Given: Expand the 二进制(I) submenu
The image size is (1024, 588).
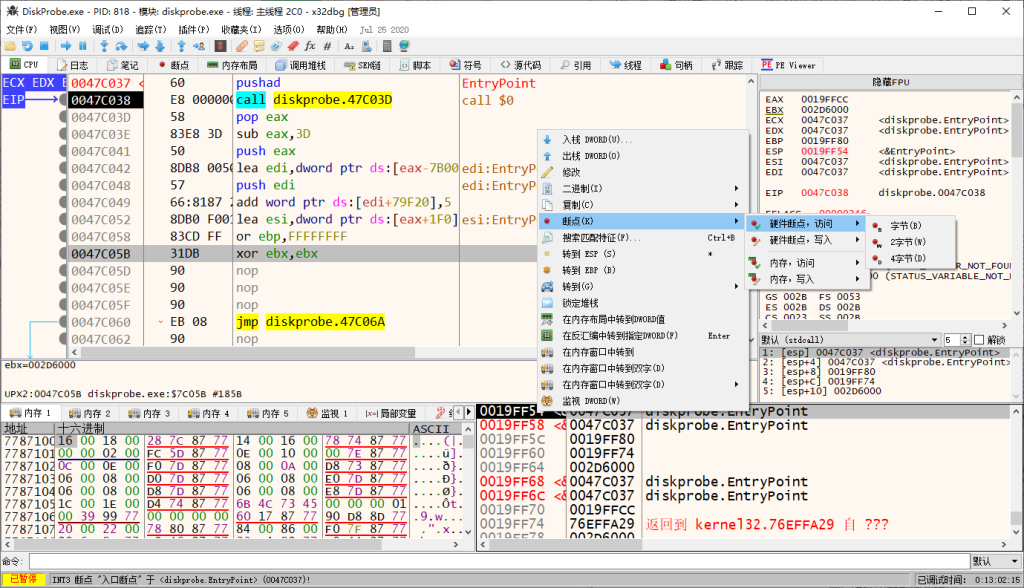Looking at the screenshot, I should pos(642,188).
